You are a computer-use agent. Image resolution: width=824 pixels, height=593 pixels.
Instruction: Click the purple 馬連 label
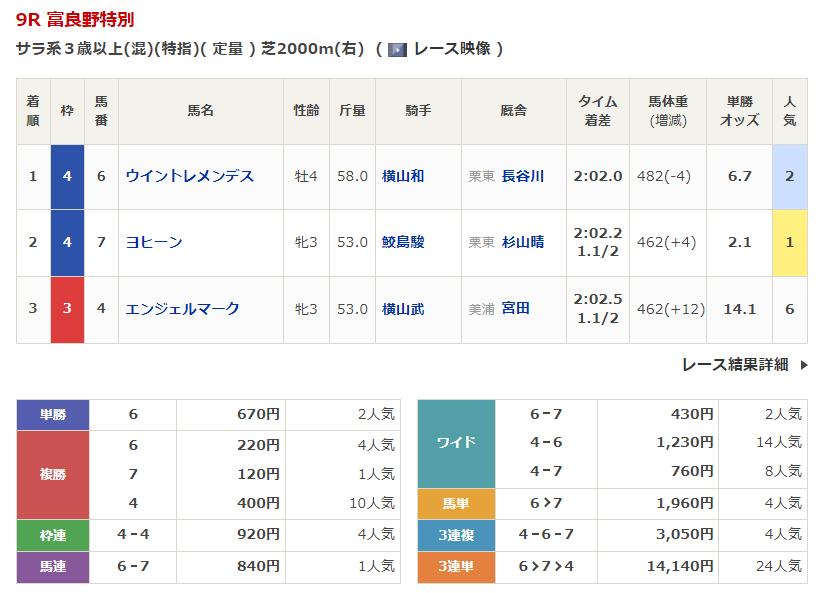tap(53, 567)
